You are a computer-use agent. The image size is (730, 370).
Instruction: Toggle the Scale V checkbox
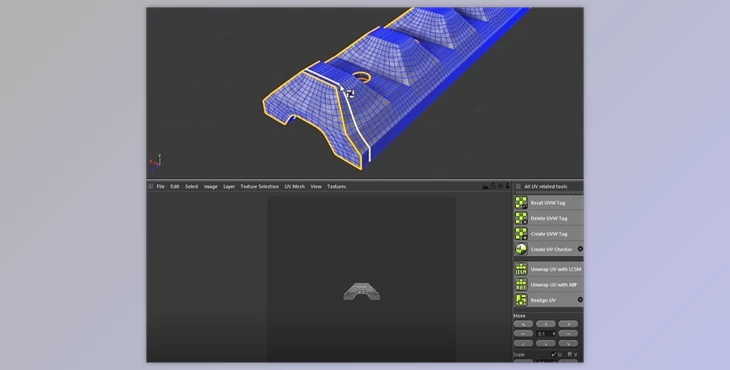point(569,354)
